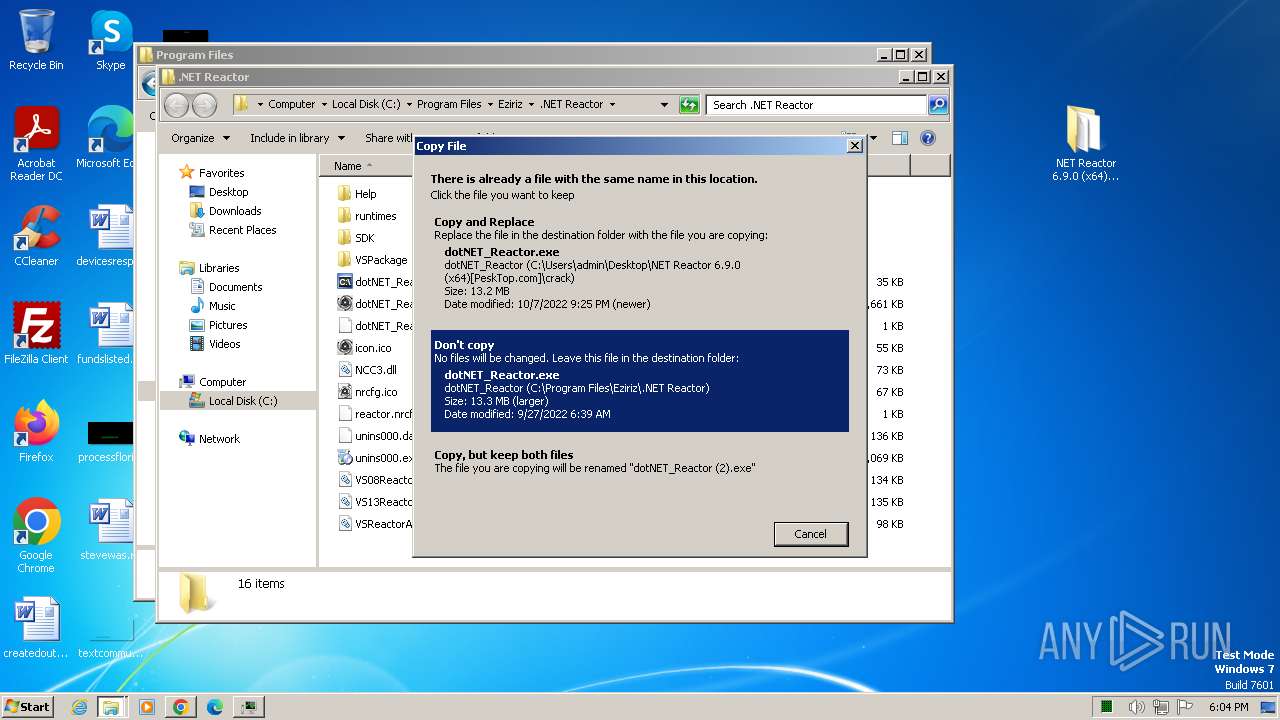Screen dimensions: 1280x720
Task: Expand the Program Files breadcrumb arrow
Action: pos(490,104)
